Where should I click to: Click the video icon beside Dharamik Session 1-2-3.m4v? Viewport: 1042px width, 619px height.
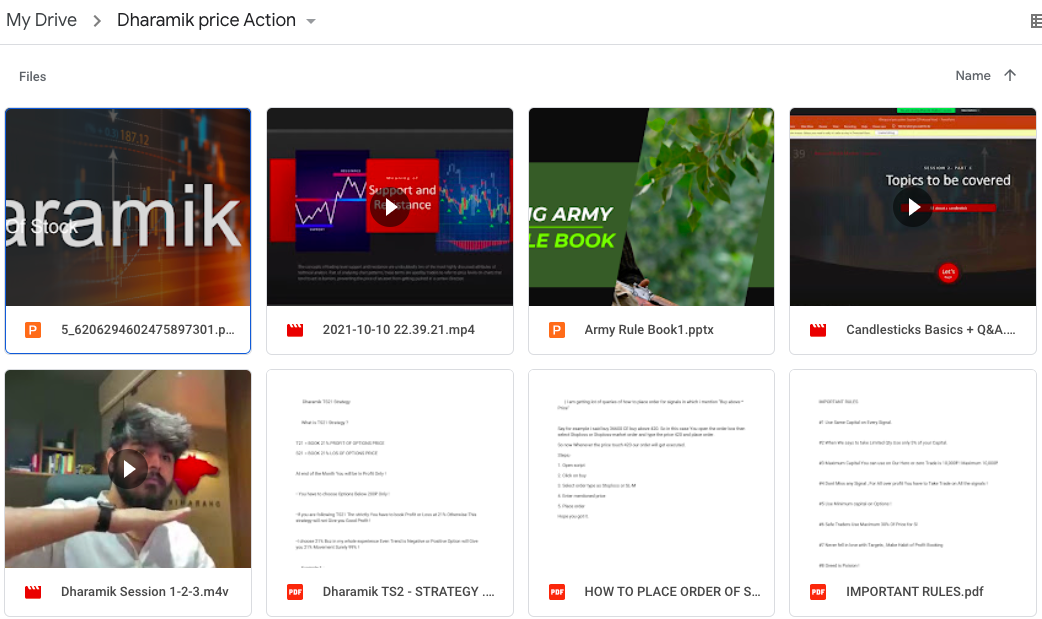pyautogui.click(x=33, y=592)
